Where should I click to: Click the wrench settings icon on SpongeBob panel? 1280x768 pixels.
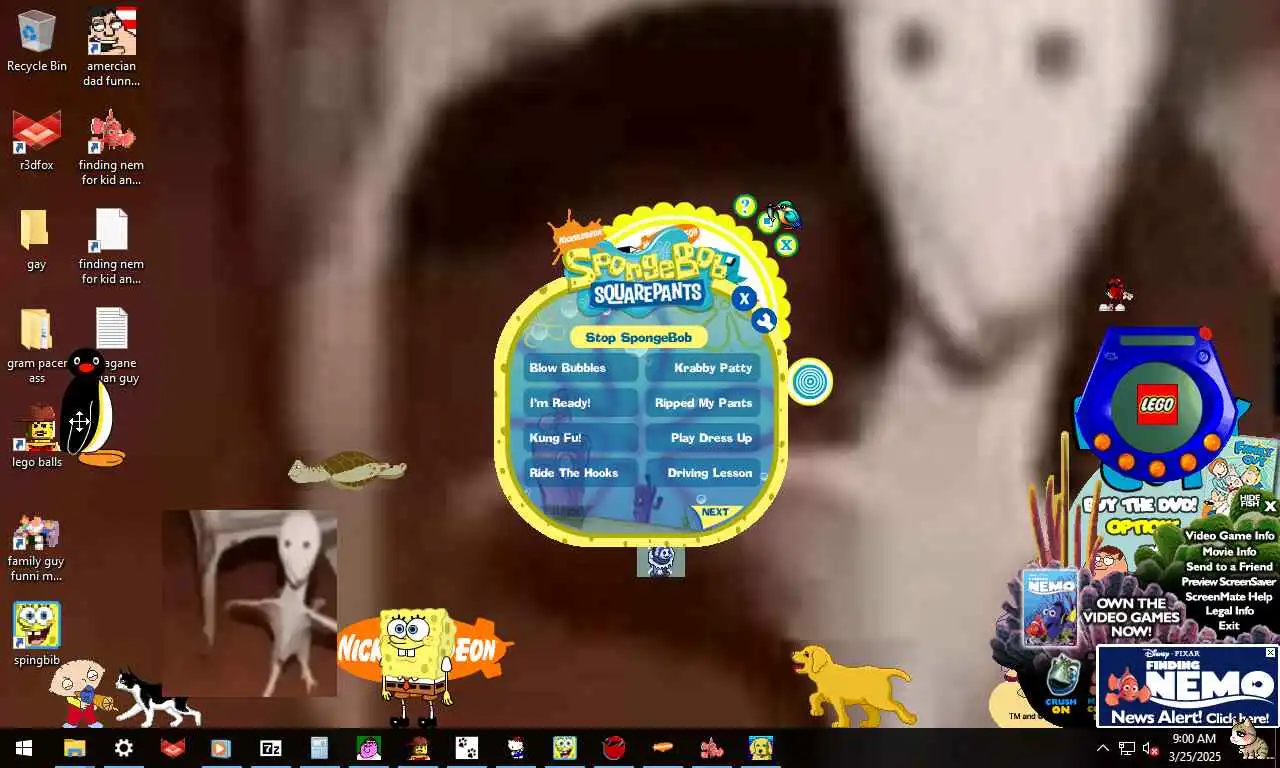764,321
